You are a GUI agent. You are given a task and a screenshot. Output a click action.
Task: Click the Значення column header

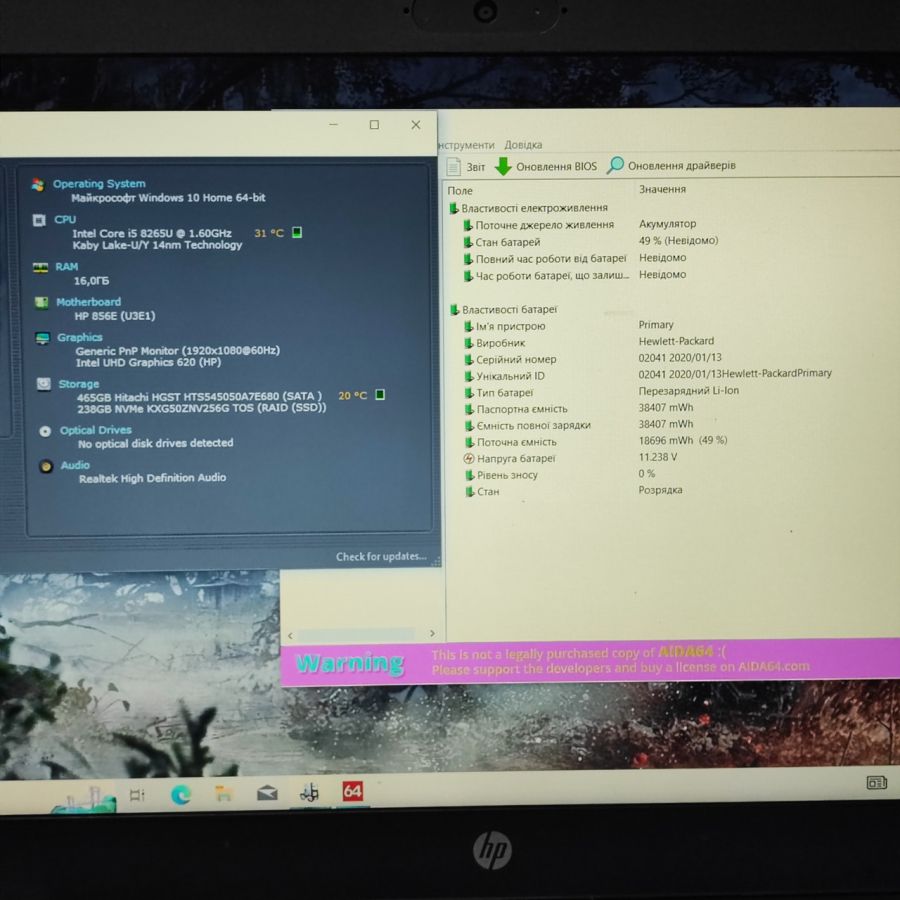(x=662, y=189)
